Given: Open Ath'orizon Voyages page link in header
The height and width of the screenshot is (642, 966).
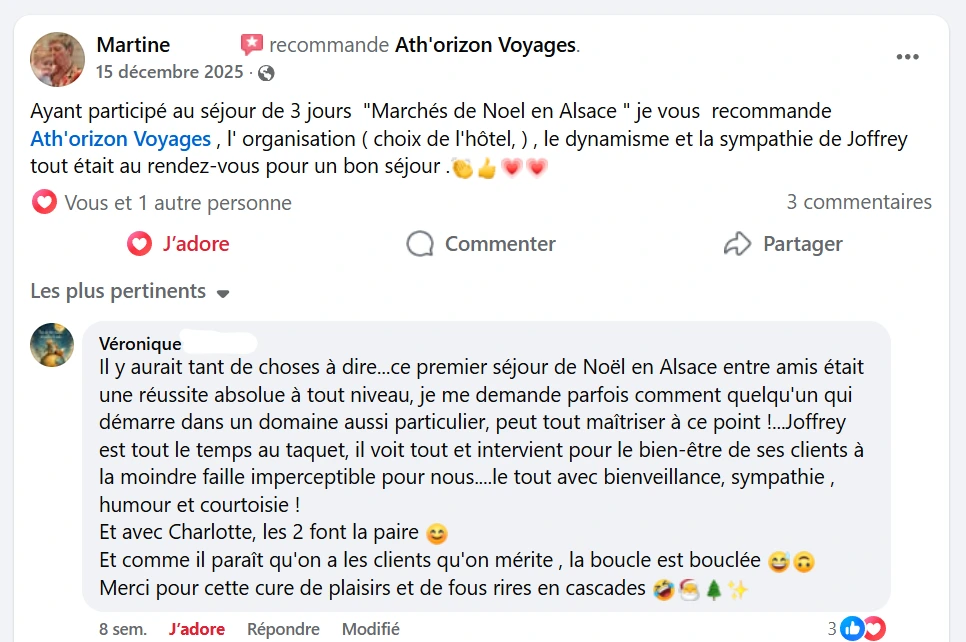Looking at the screenshot, I should pos(486,45).
